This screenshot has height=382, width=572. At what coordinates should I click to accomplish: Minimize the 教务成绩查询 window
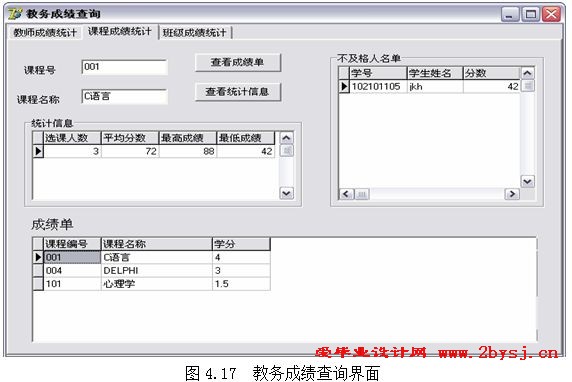coord(510,14)
